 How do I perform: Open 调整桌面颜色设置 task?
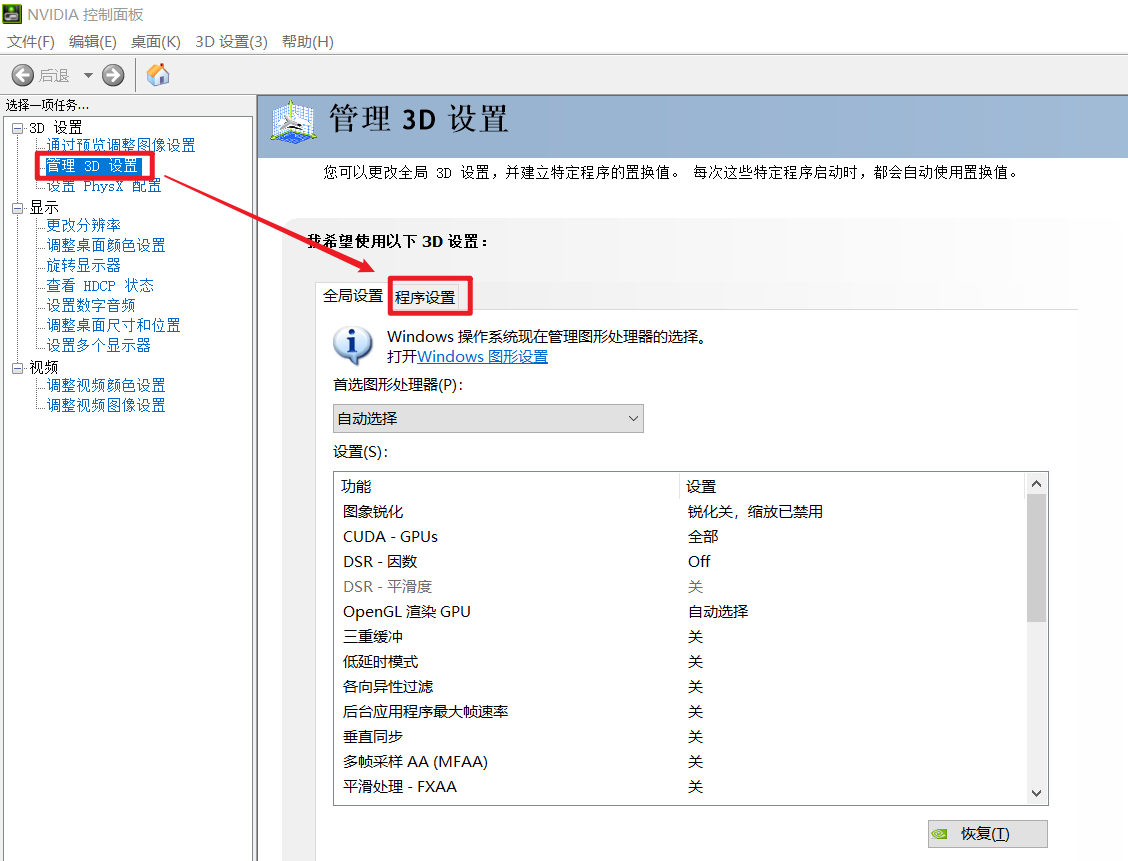point(106,246)
